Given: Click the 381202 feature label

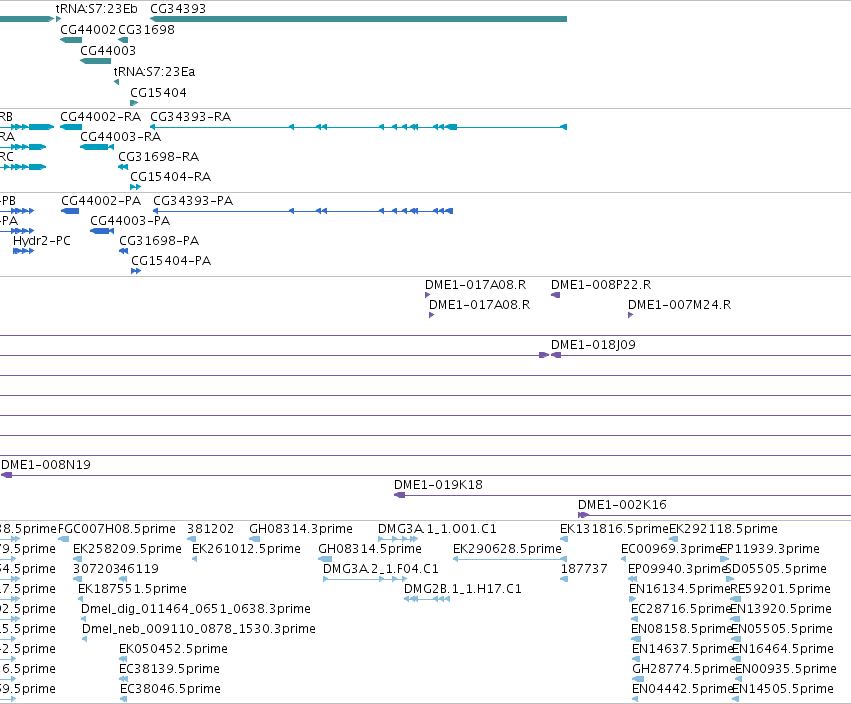Looking at the screenshot, I should pos(211,529).
